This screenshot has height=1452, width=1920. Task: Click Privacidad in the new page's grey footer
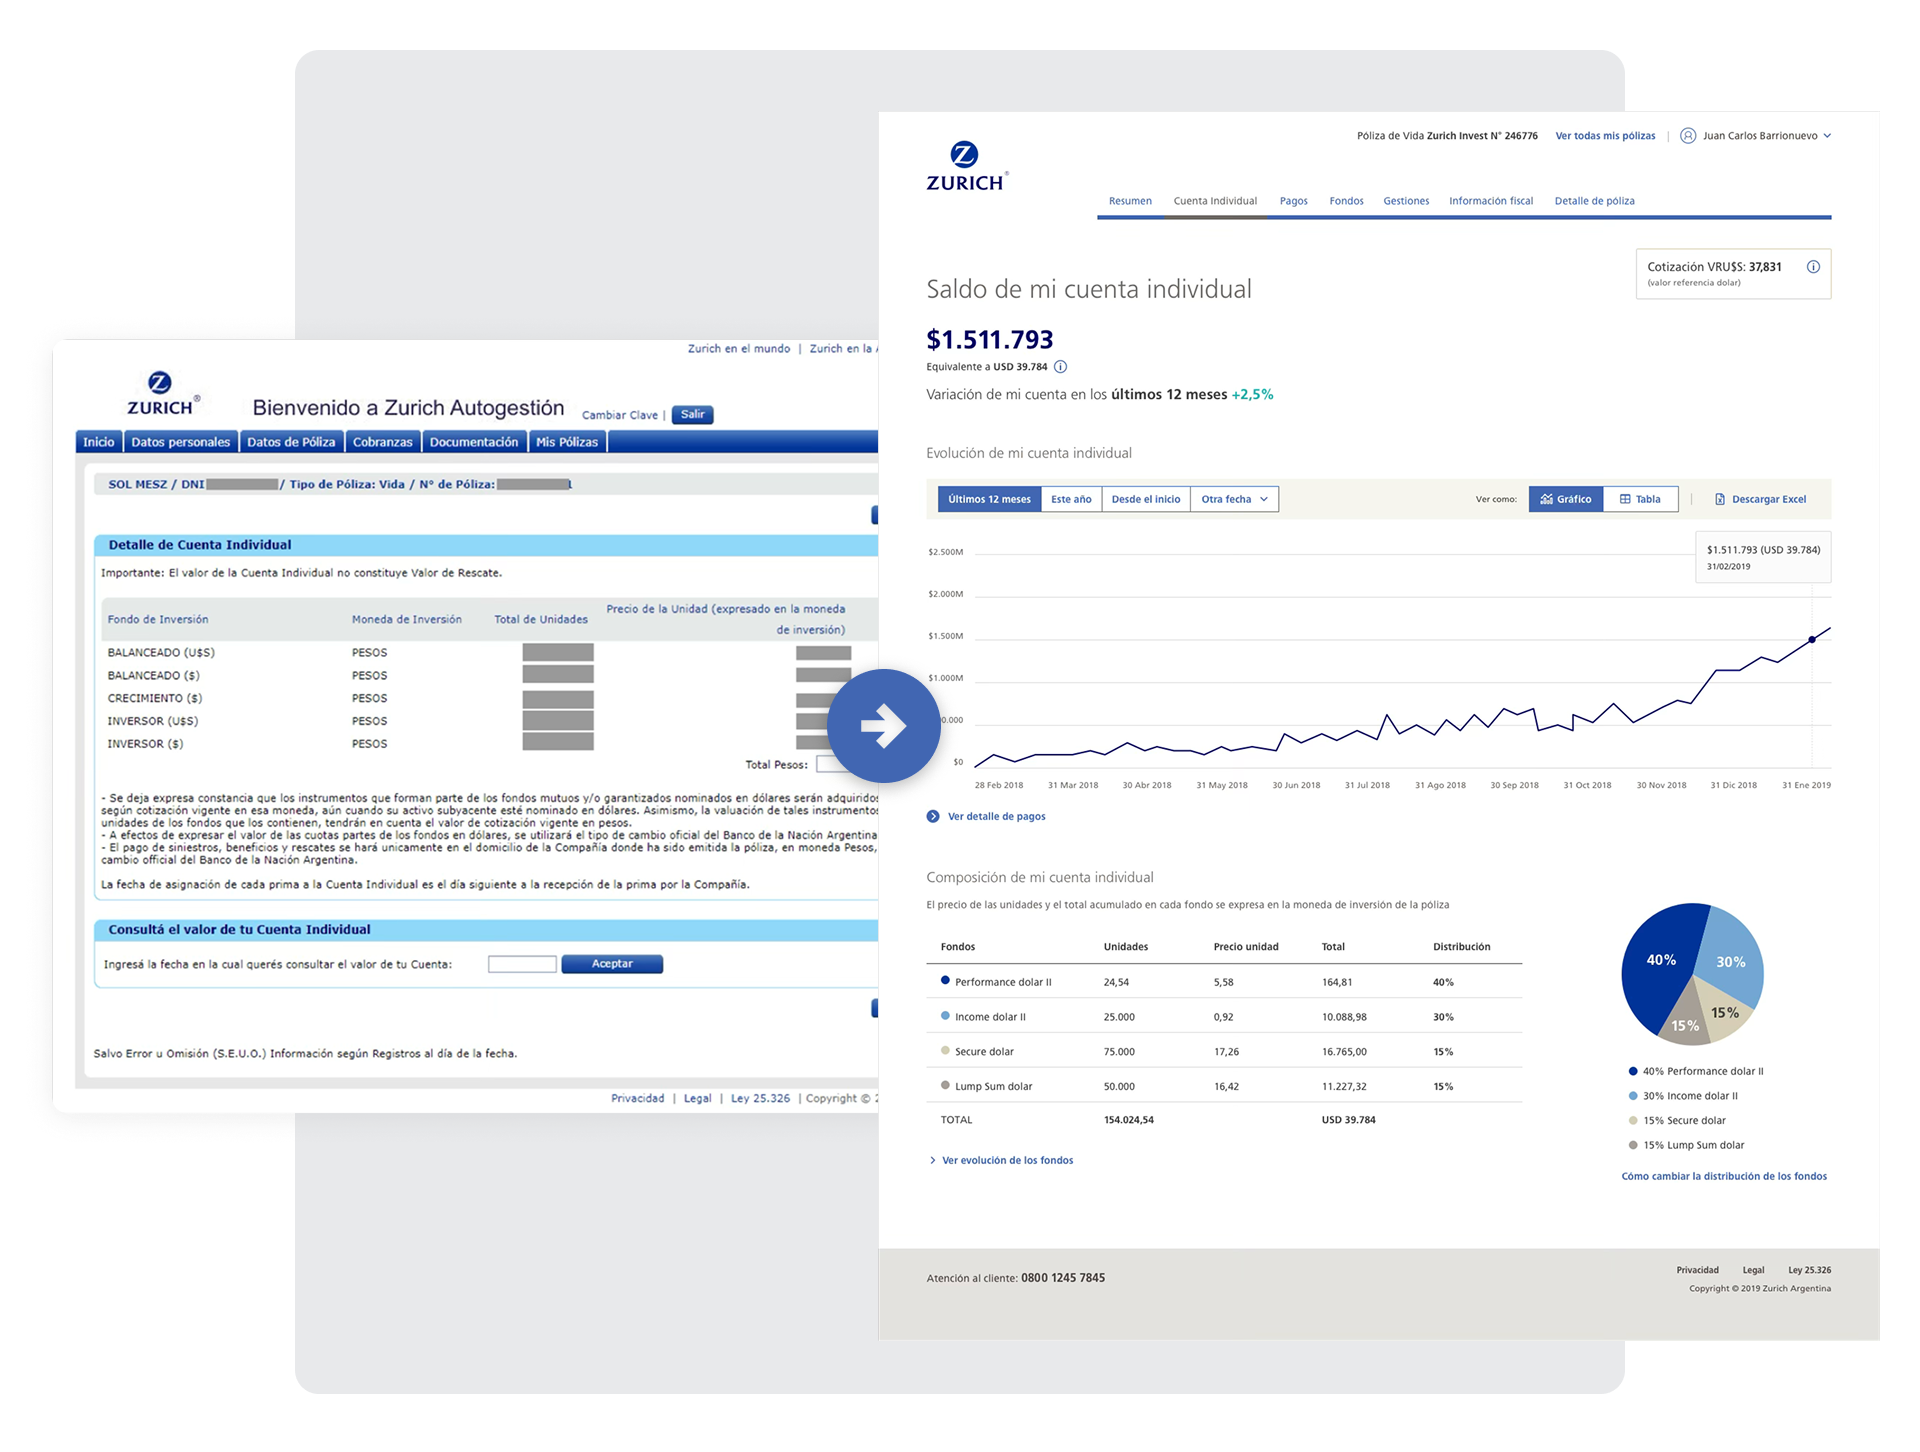[1698, 1270]
